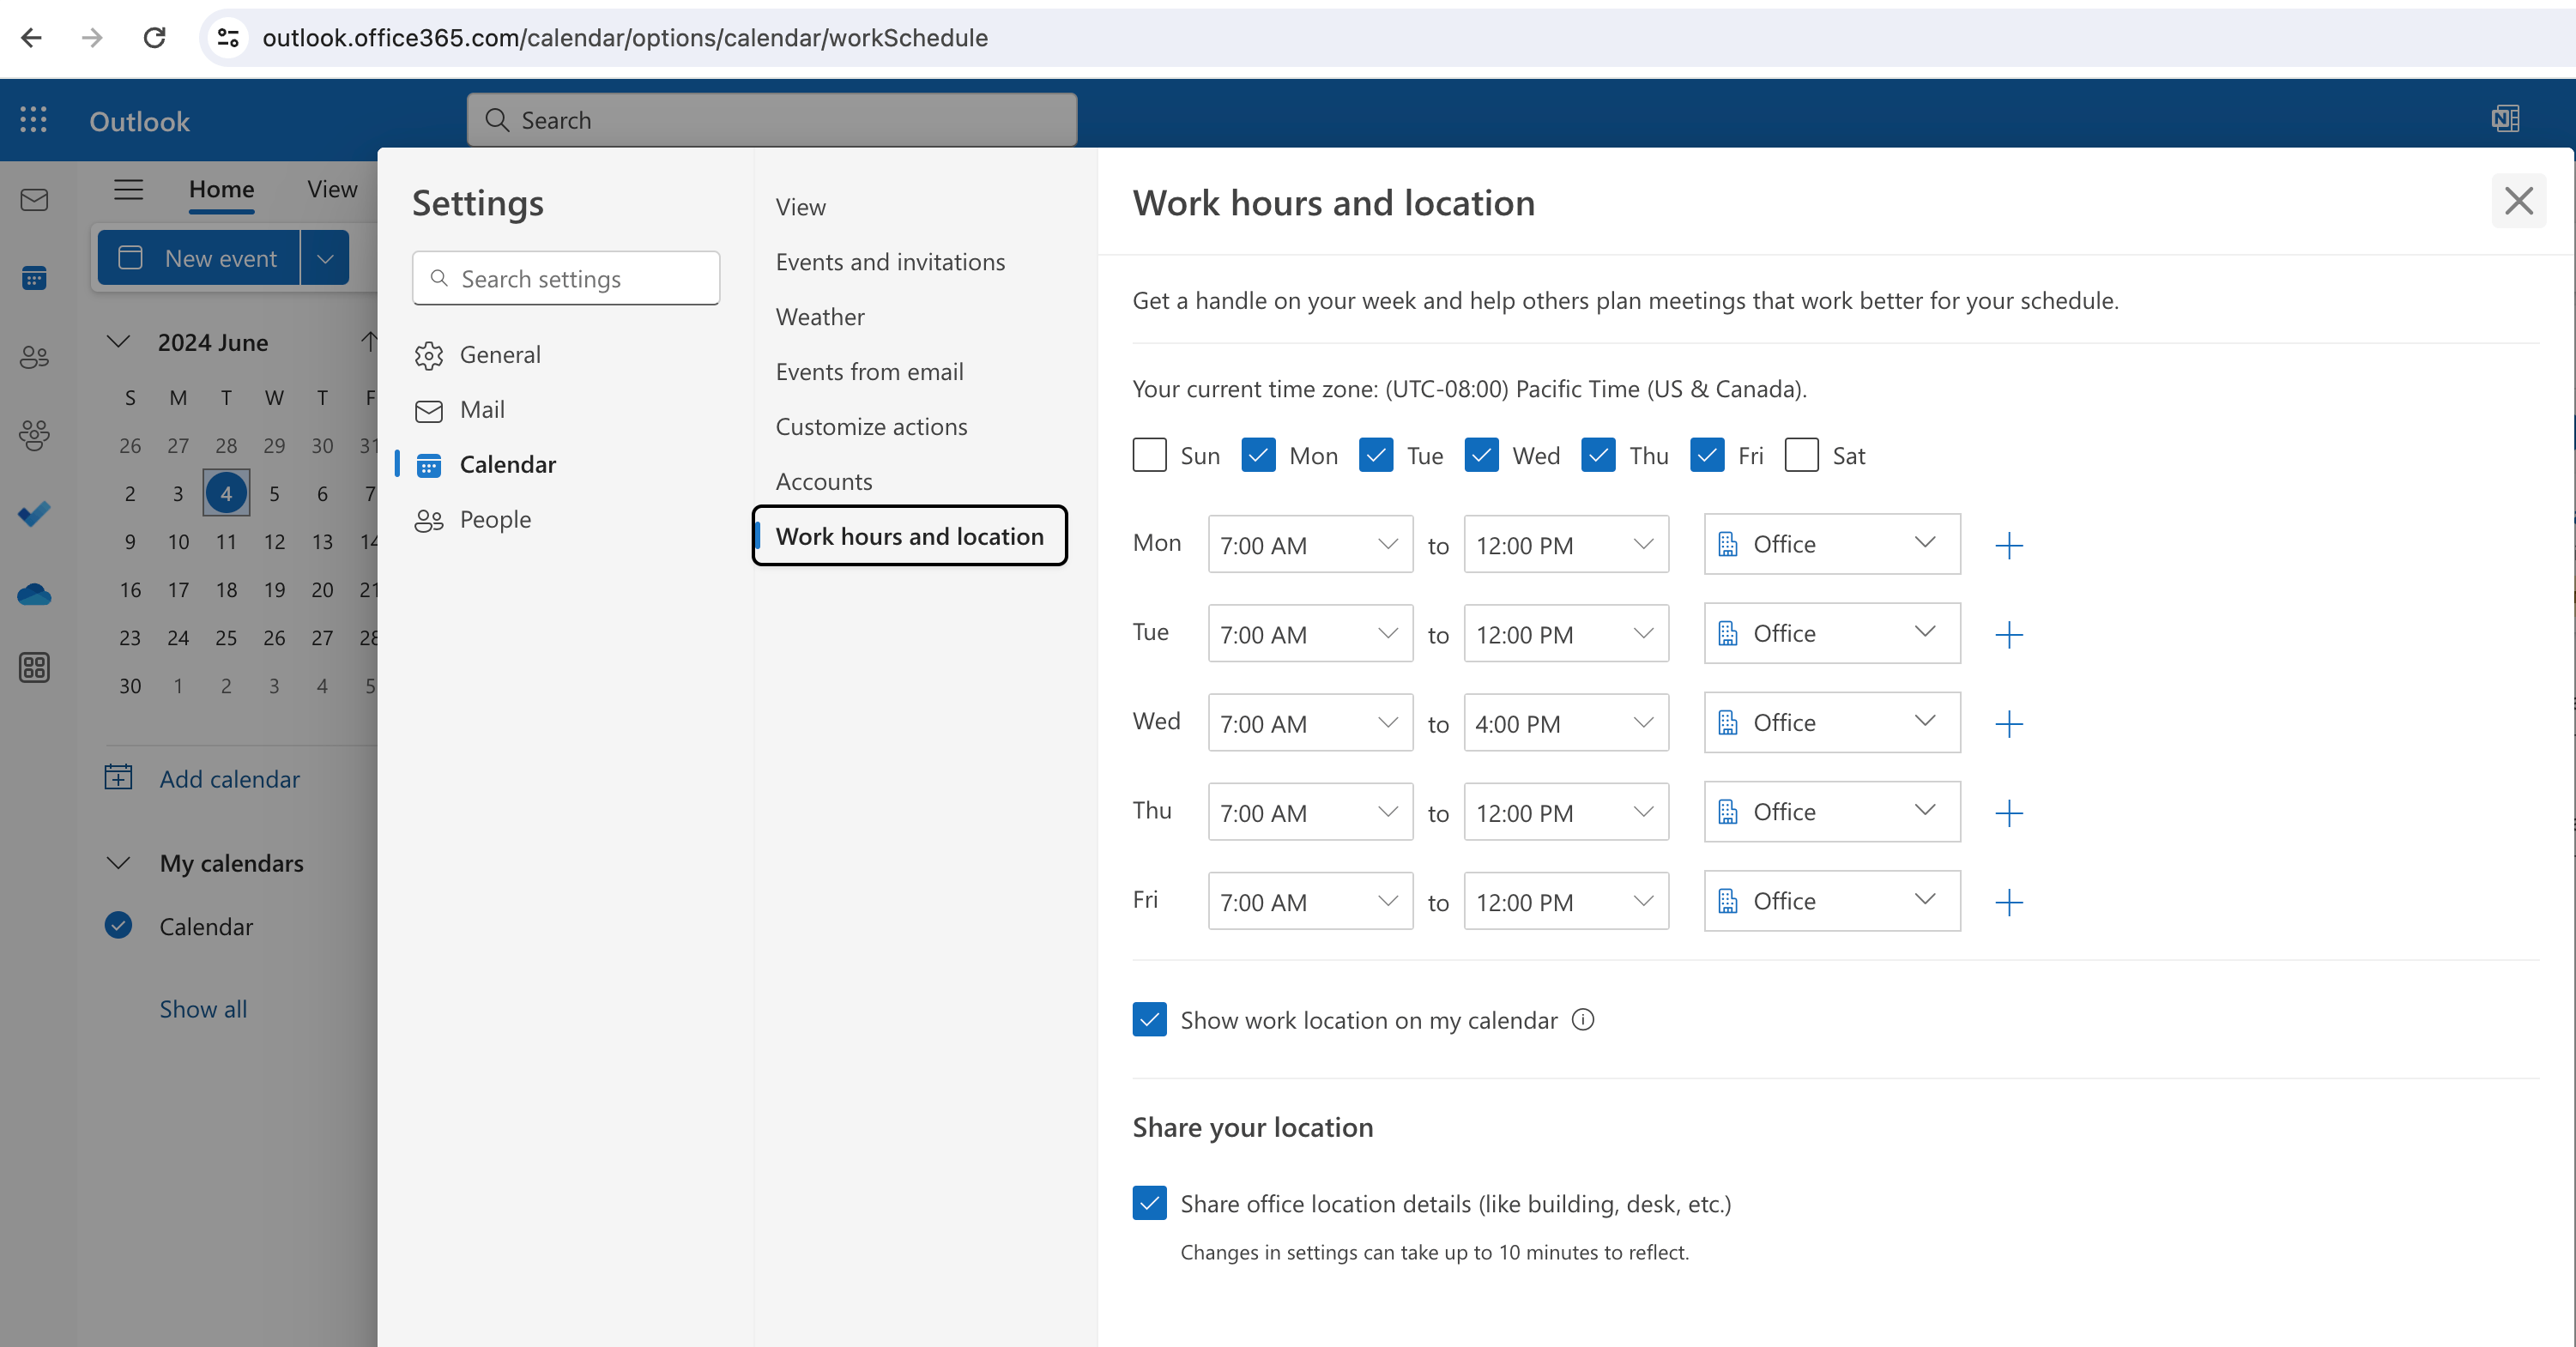The width and height of the screenshot is (2576, 1347).
Task: Open the To Do checkmark app
Action: [34, 514]
